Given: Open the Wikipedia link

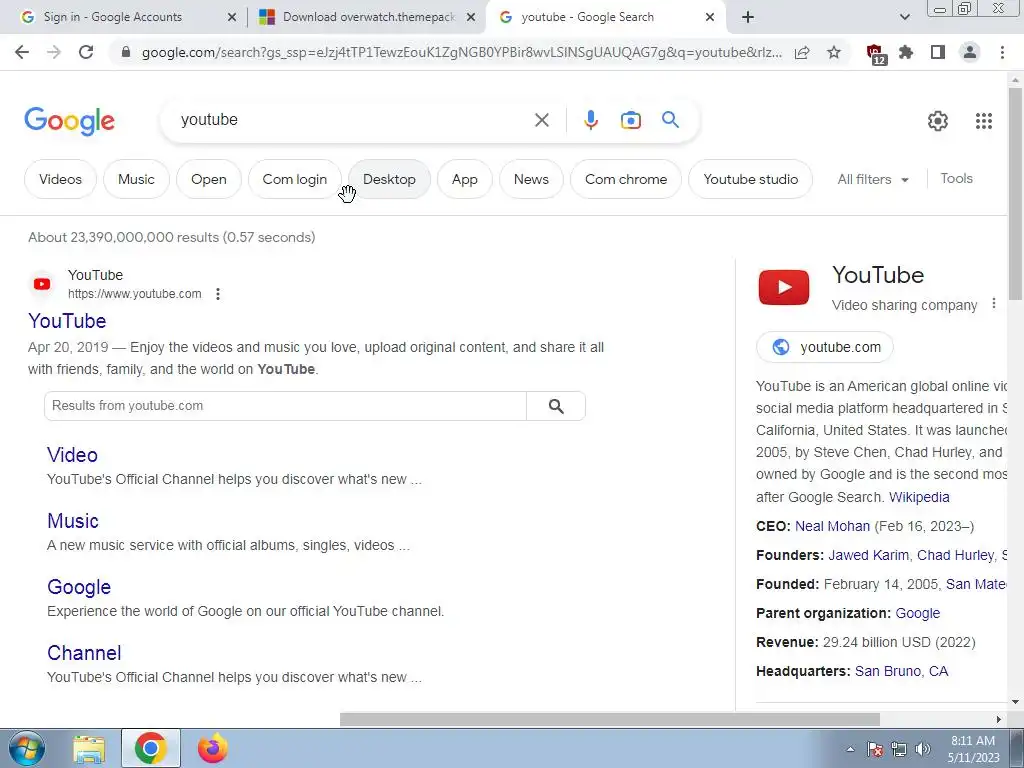Looking at the screenshot, I should coord(919,497).
